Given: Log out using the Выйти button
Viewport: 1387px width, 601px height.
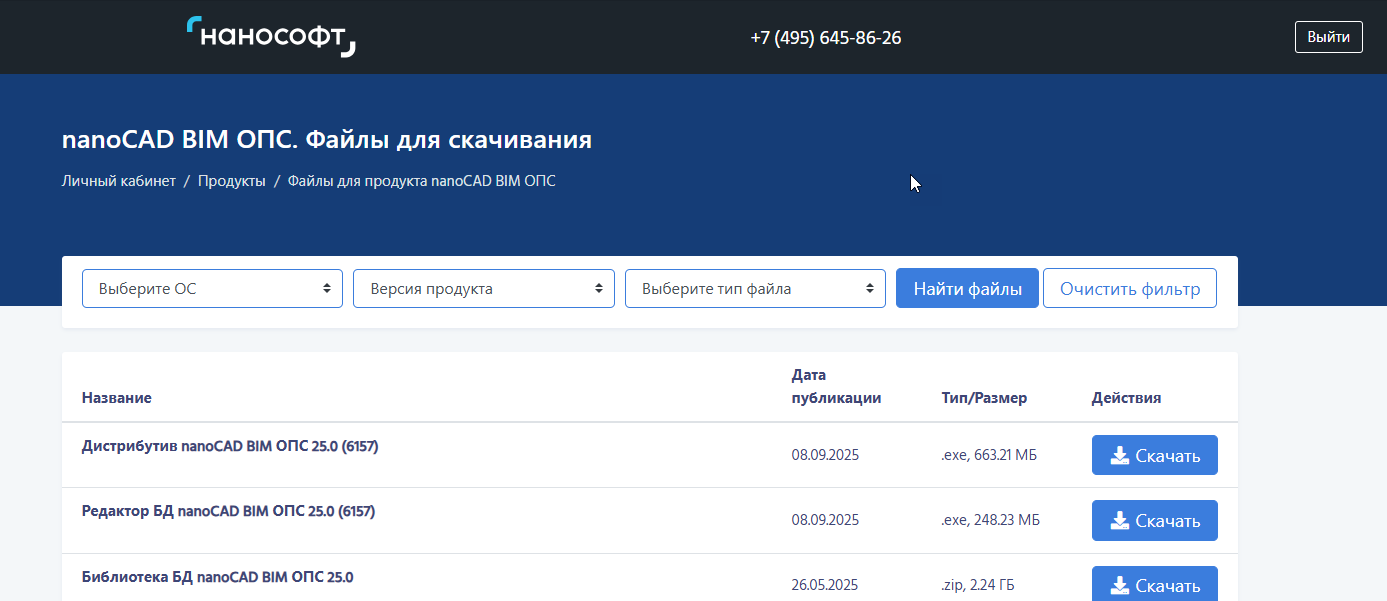Looking at the screenshot, I should click(x=1328, y=37).
